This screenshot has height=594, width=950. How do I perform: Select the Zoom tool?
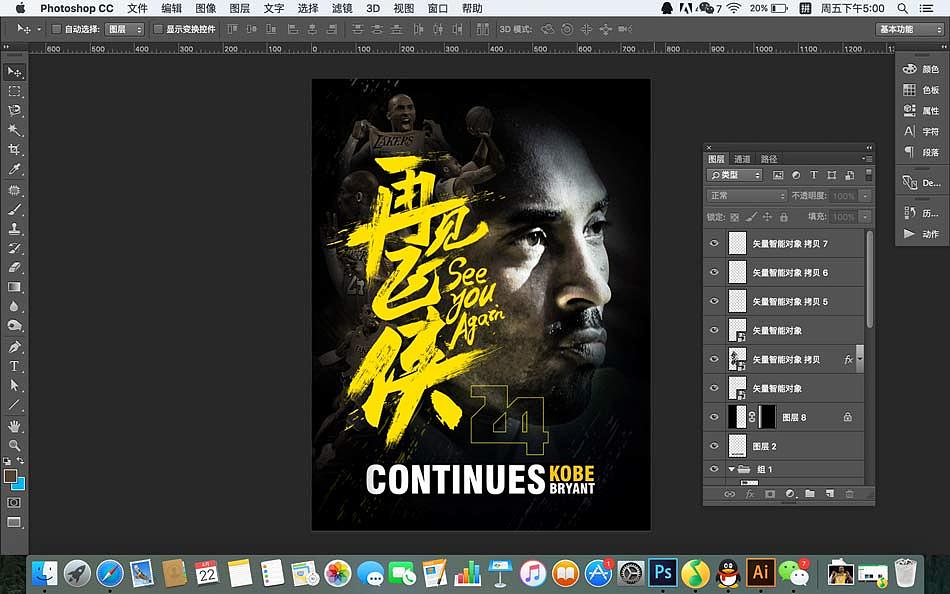pos(15,445)
